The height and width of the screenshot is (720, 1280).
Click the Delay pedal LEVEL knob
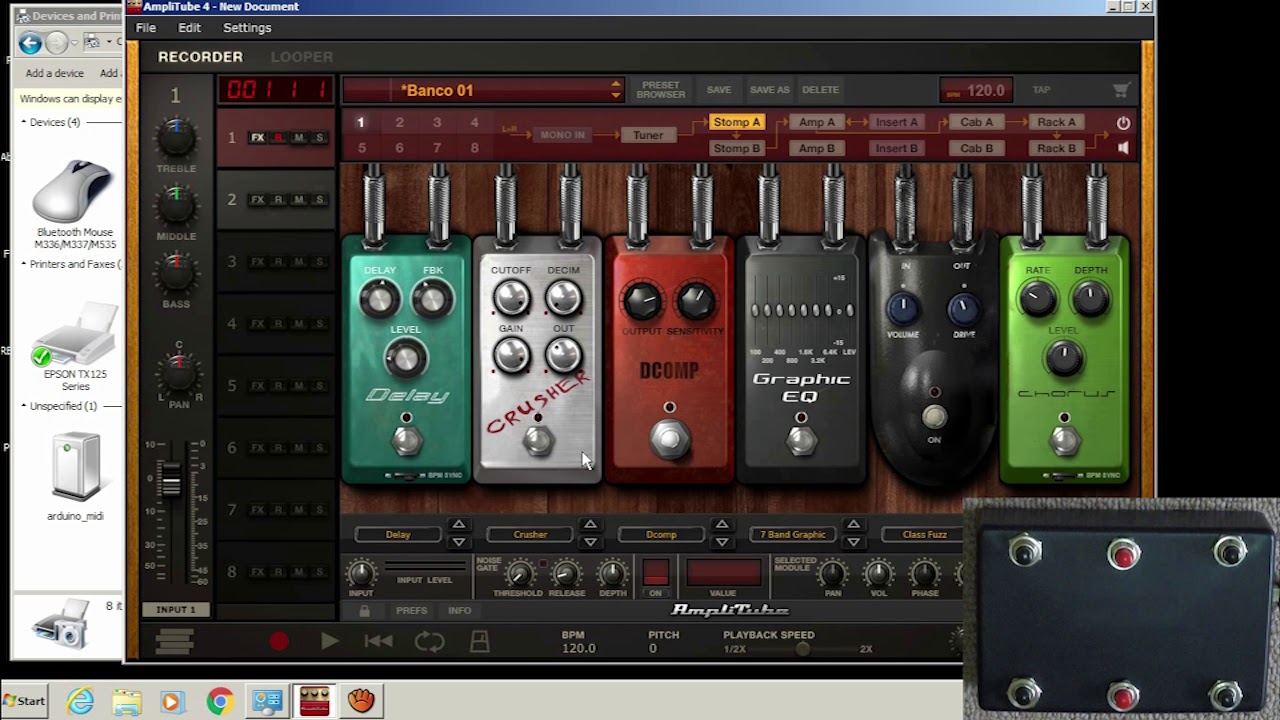pos(405,358)
